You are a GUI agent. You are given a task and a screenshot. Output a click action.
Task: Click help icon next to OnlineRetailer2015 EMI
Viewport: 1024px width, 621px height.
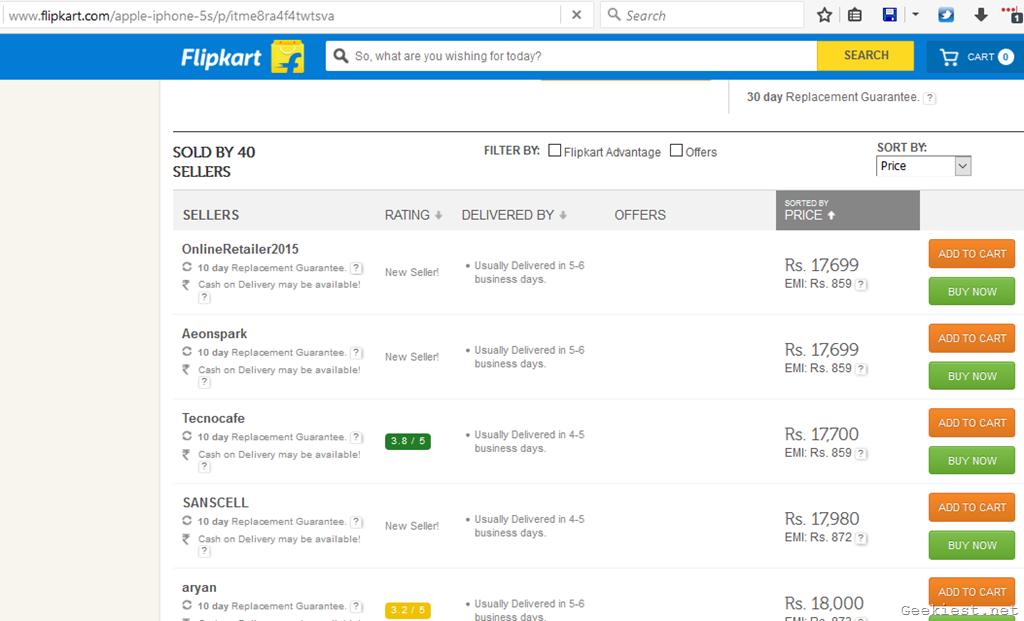pyautogui.click(x=862, y=284)
